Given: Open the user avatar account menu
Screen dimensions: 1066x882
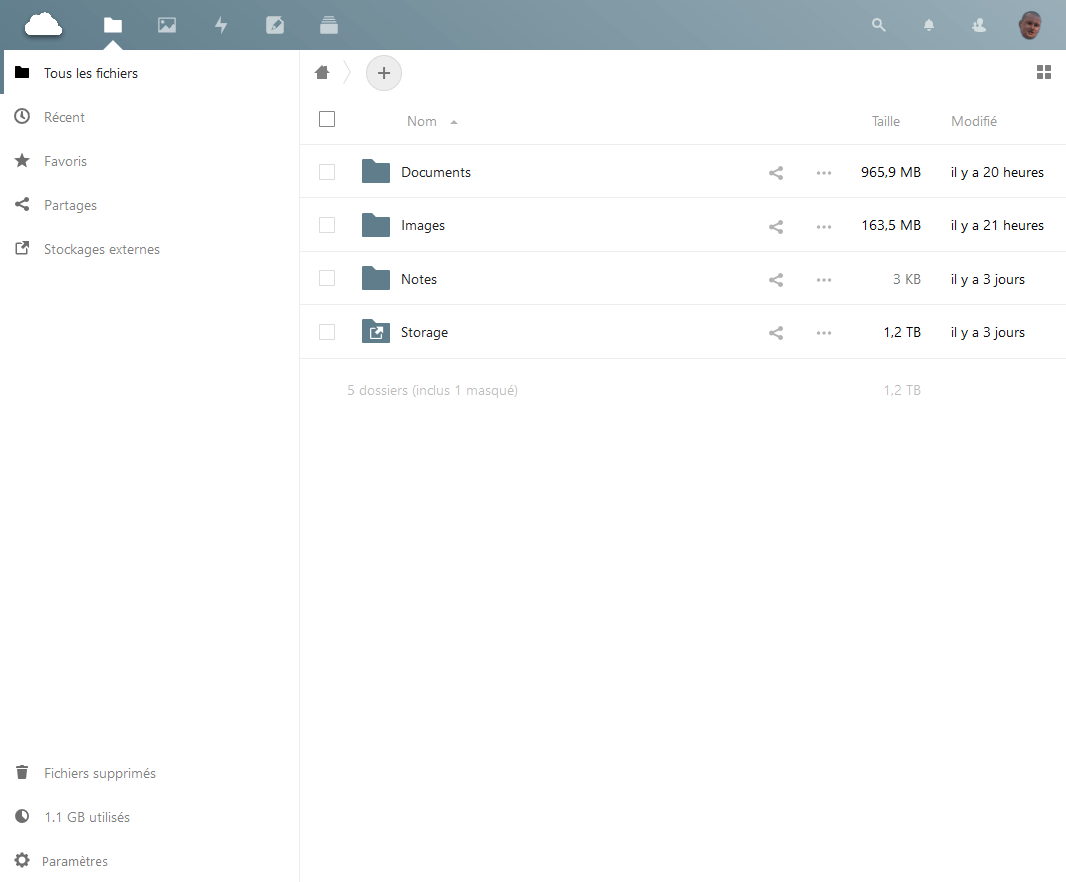Looking at the screenshot, I should point(1030,25).
